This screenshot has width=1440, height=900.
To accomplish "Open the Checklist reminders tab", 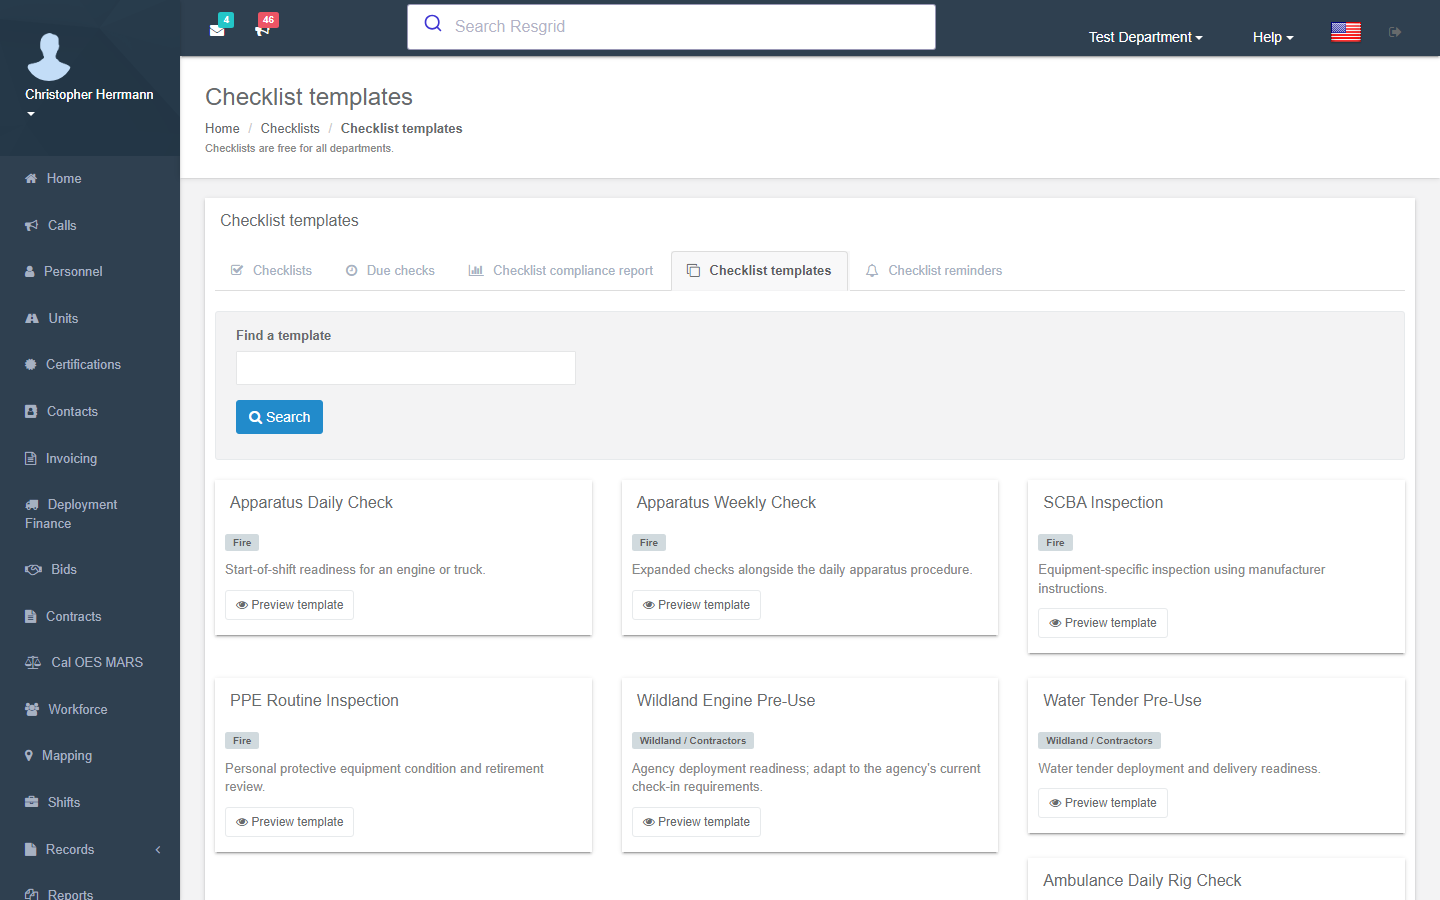I will point(934,271).
